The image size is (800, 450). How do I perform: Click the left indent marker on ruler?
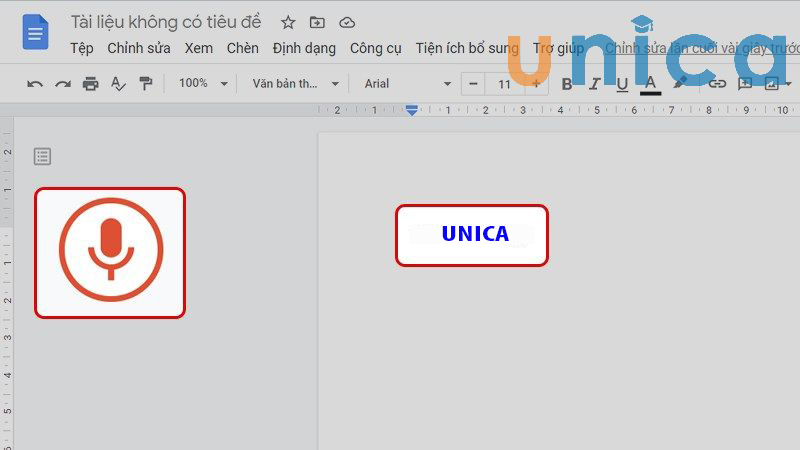click(412, 110)
